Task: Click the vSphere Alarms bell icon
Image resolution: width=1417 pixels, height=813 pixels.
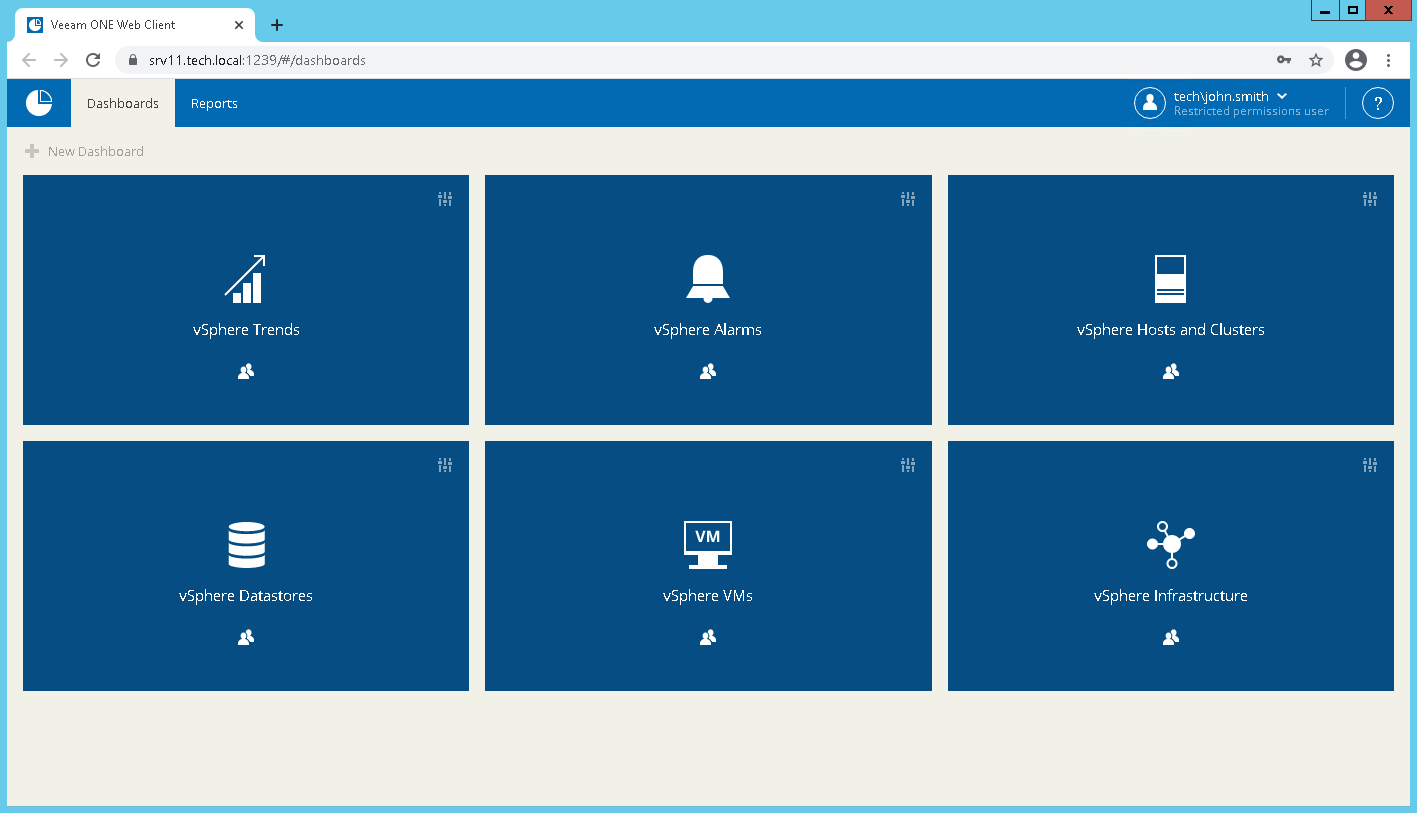Action: pos(708,279)
